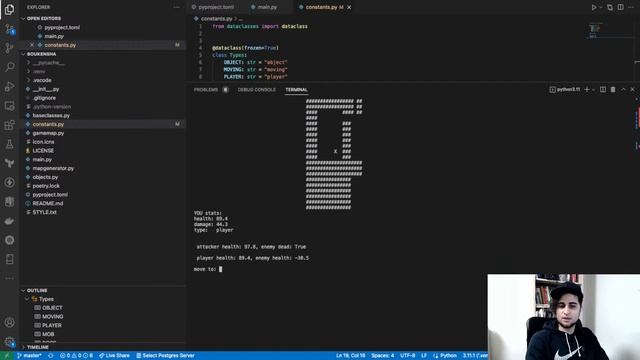Image resolution: width=640 pixels, height=360 pixels.
Task: Open Docker whale icon view
Action: [x=9, y=221]
